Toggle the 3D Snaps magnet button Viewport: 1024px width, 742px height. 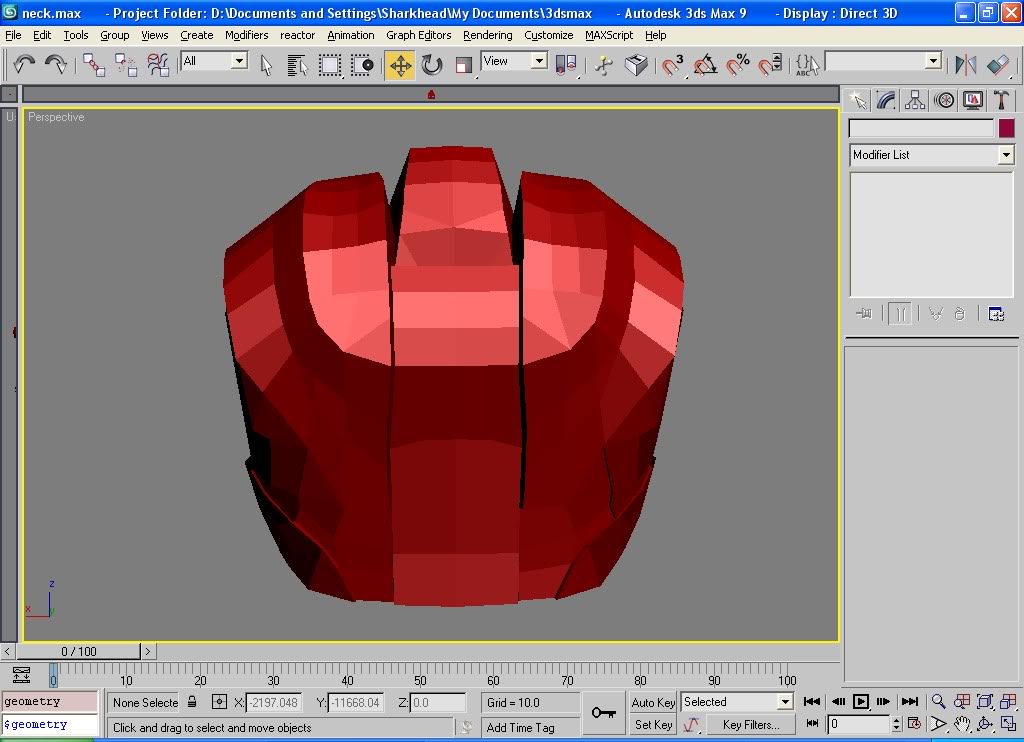click(673, 66)
